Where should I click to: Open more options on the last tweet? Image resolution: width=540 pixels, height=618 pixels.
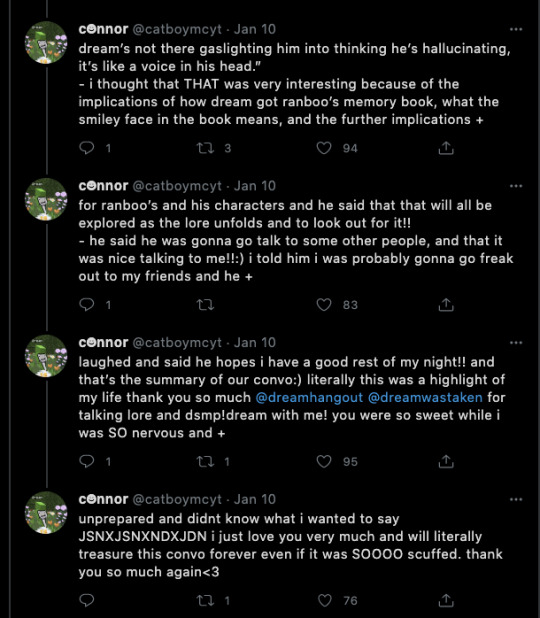click(516, 499)
